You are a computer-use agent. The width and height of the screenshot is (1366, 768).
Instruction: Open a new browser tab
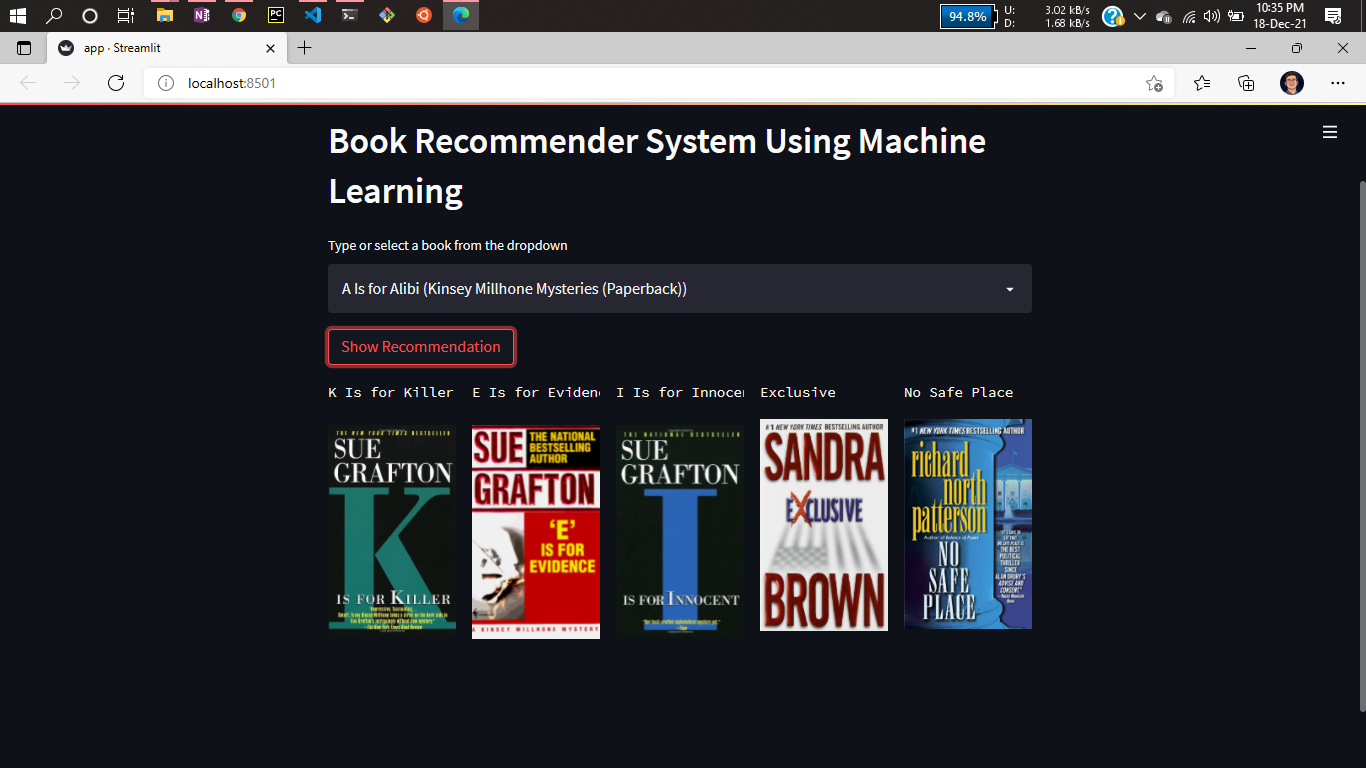(x=305, y=48)
